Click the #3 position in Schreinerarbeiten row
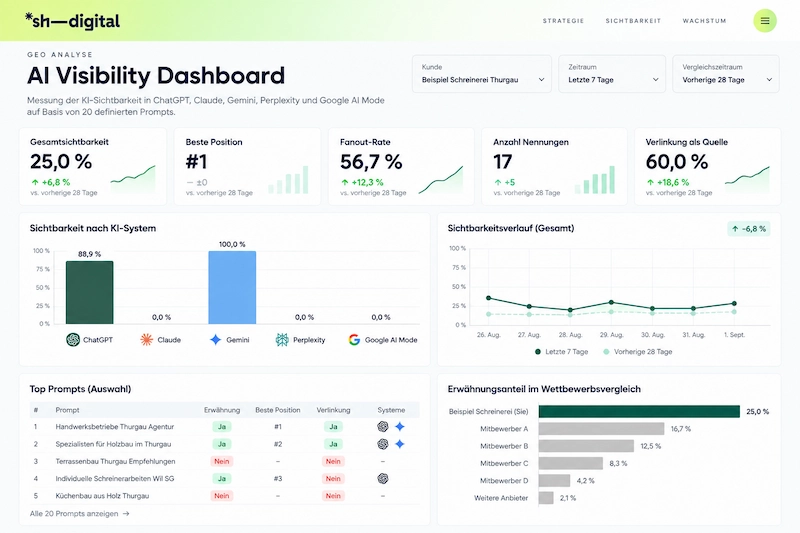Viewport: 800px width, 533px height. 278,478
